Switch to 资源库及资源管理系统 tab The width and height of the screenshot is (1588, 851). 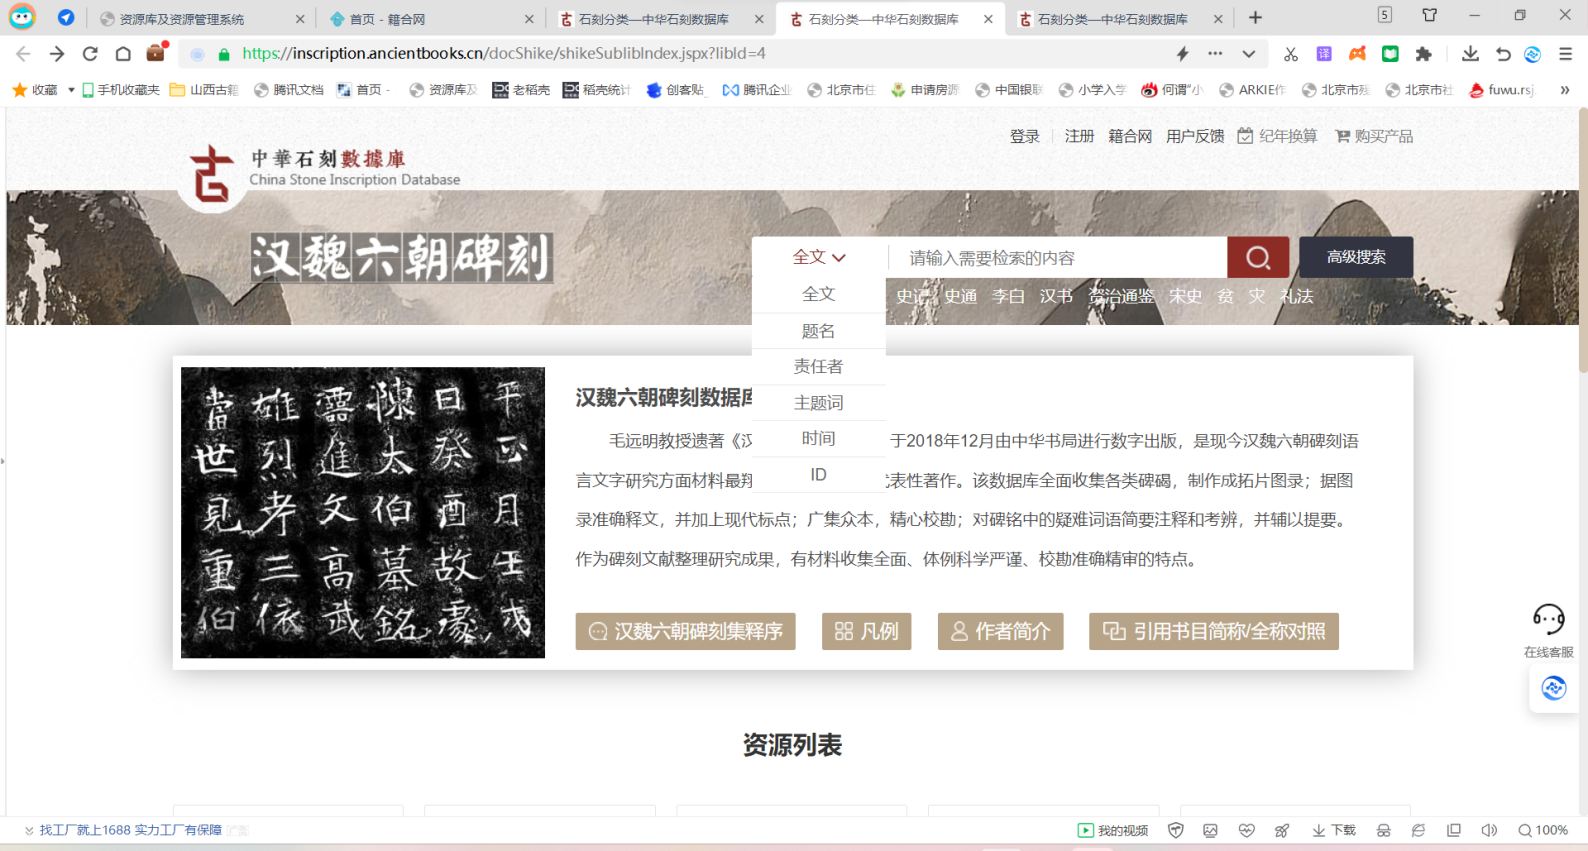pos(200,19)
